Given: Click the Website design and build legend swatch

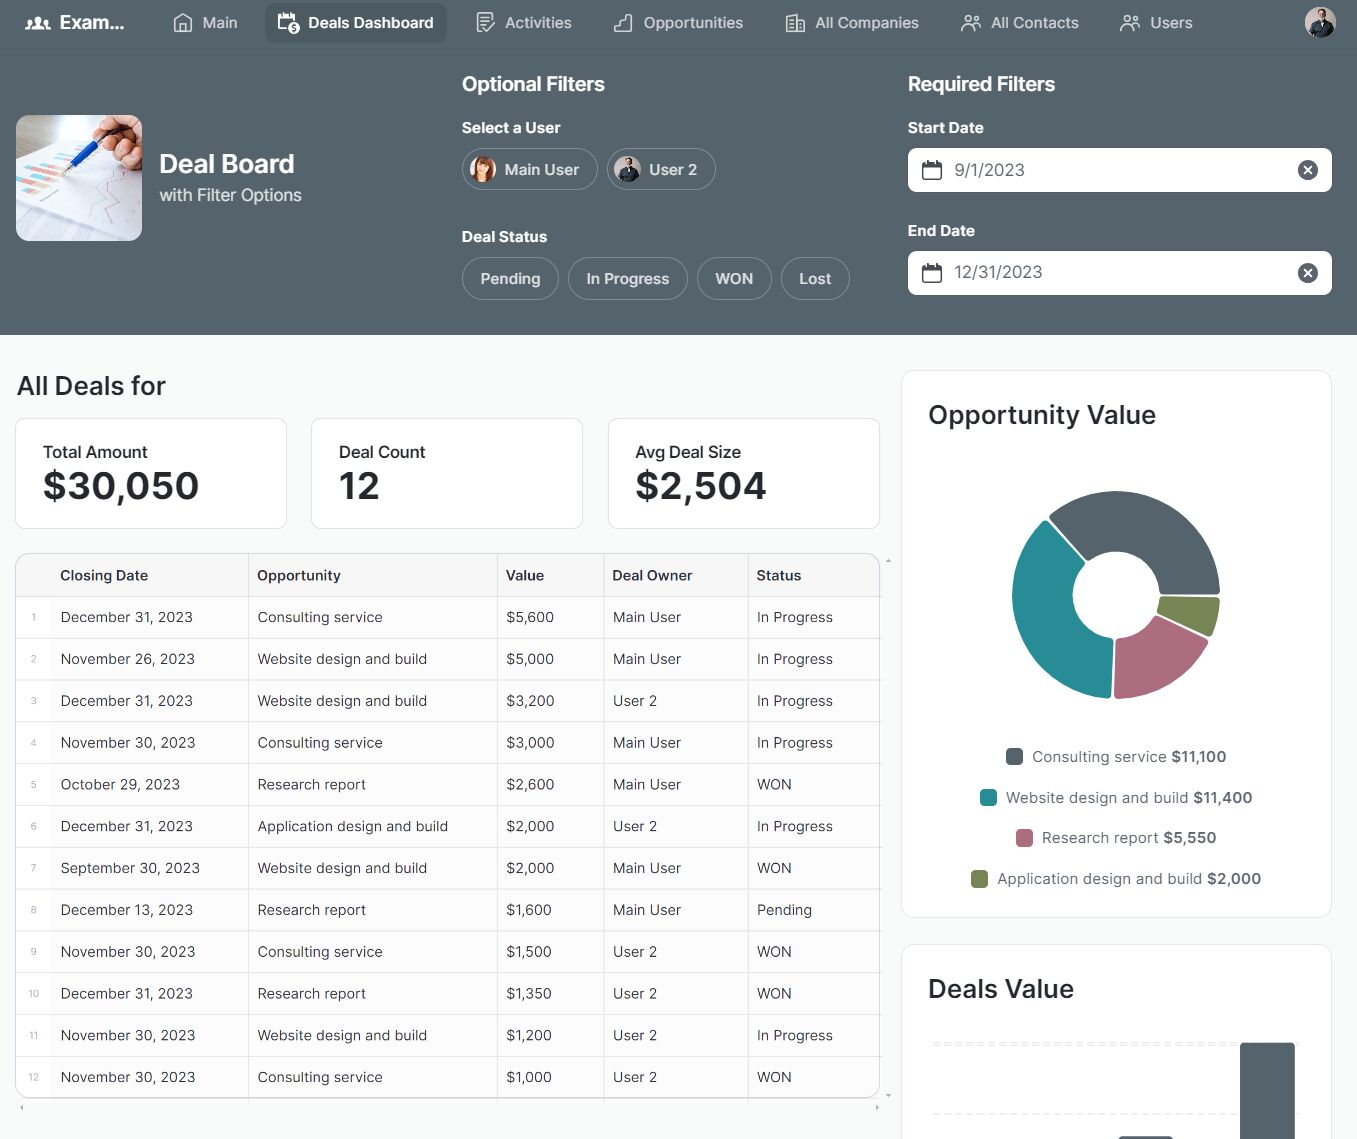Looking at the screenshot, I should click(988, 798).
